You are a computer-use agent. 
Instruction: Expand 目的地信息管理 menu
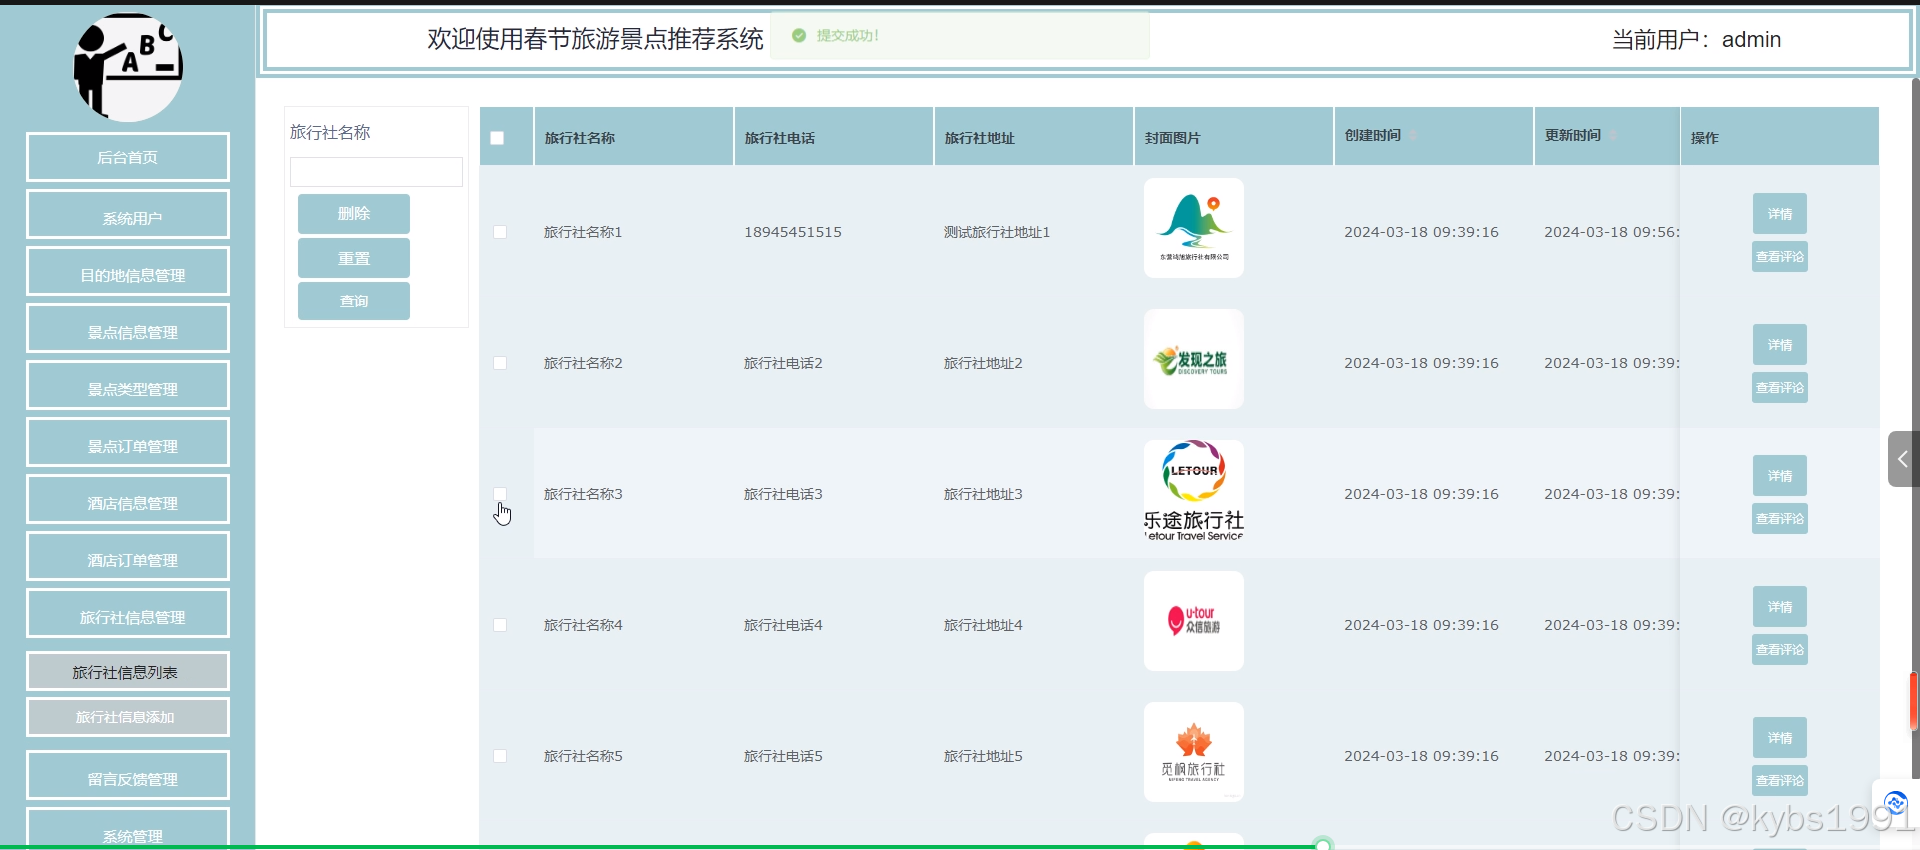128,271
